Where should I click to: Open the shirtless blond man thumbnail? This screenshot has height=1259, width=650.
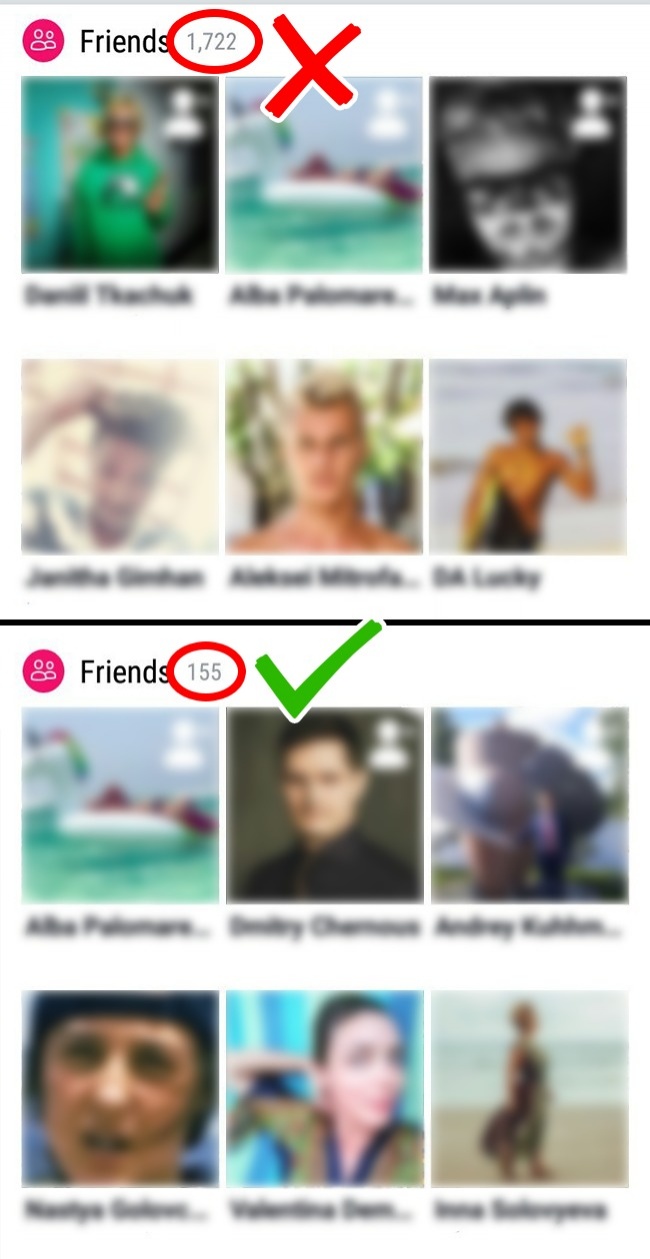(x=324, y=457)
